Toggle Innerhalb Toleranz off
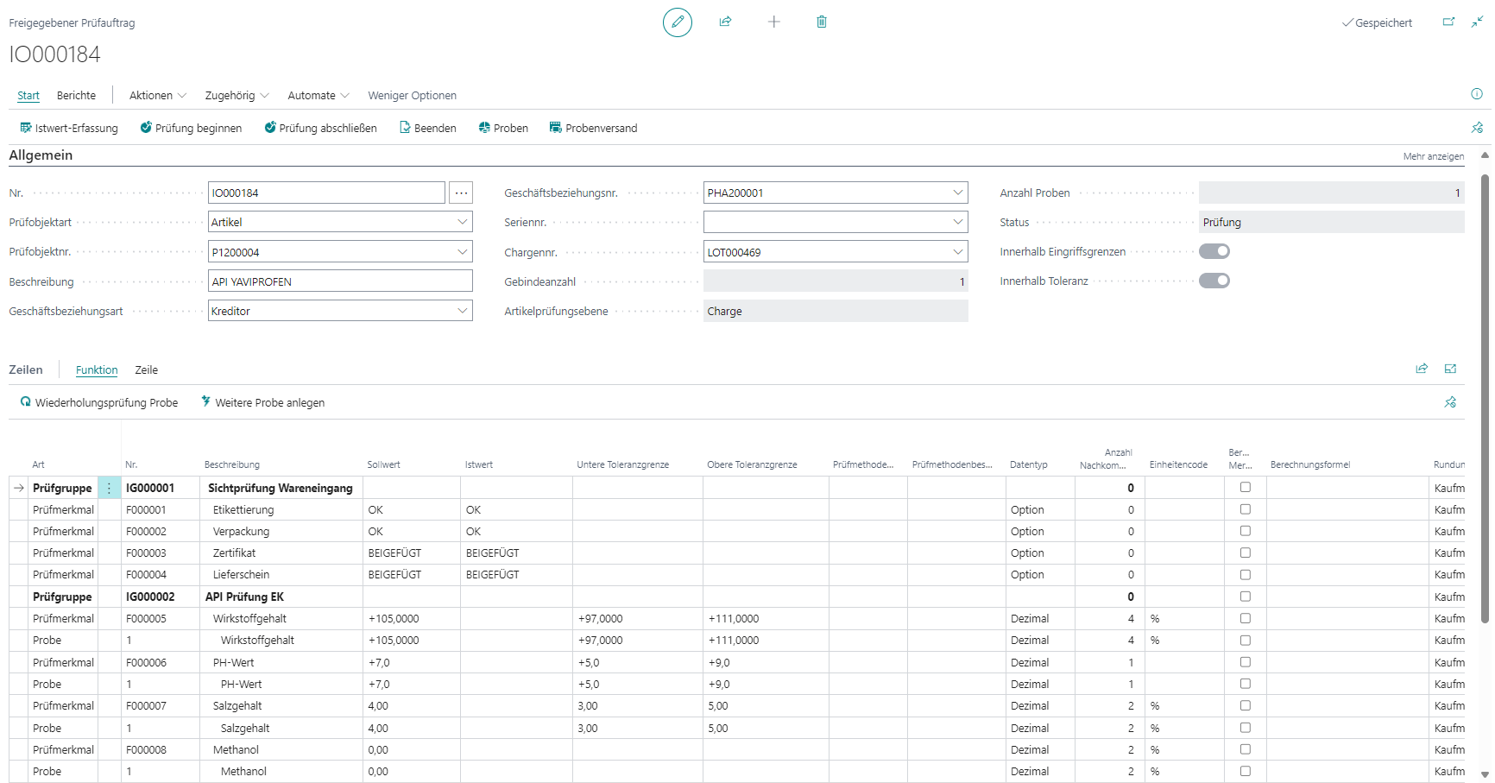This screenshot has width=1495, height=783. pyautogui.click(x=1214, y=280)
